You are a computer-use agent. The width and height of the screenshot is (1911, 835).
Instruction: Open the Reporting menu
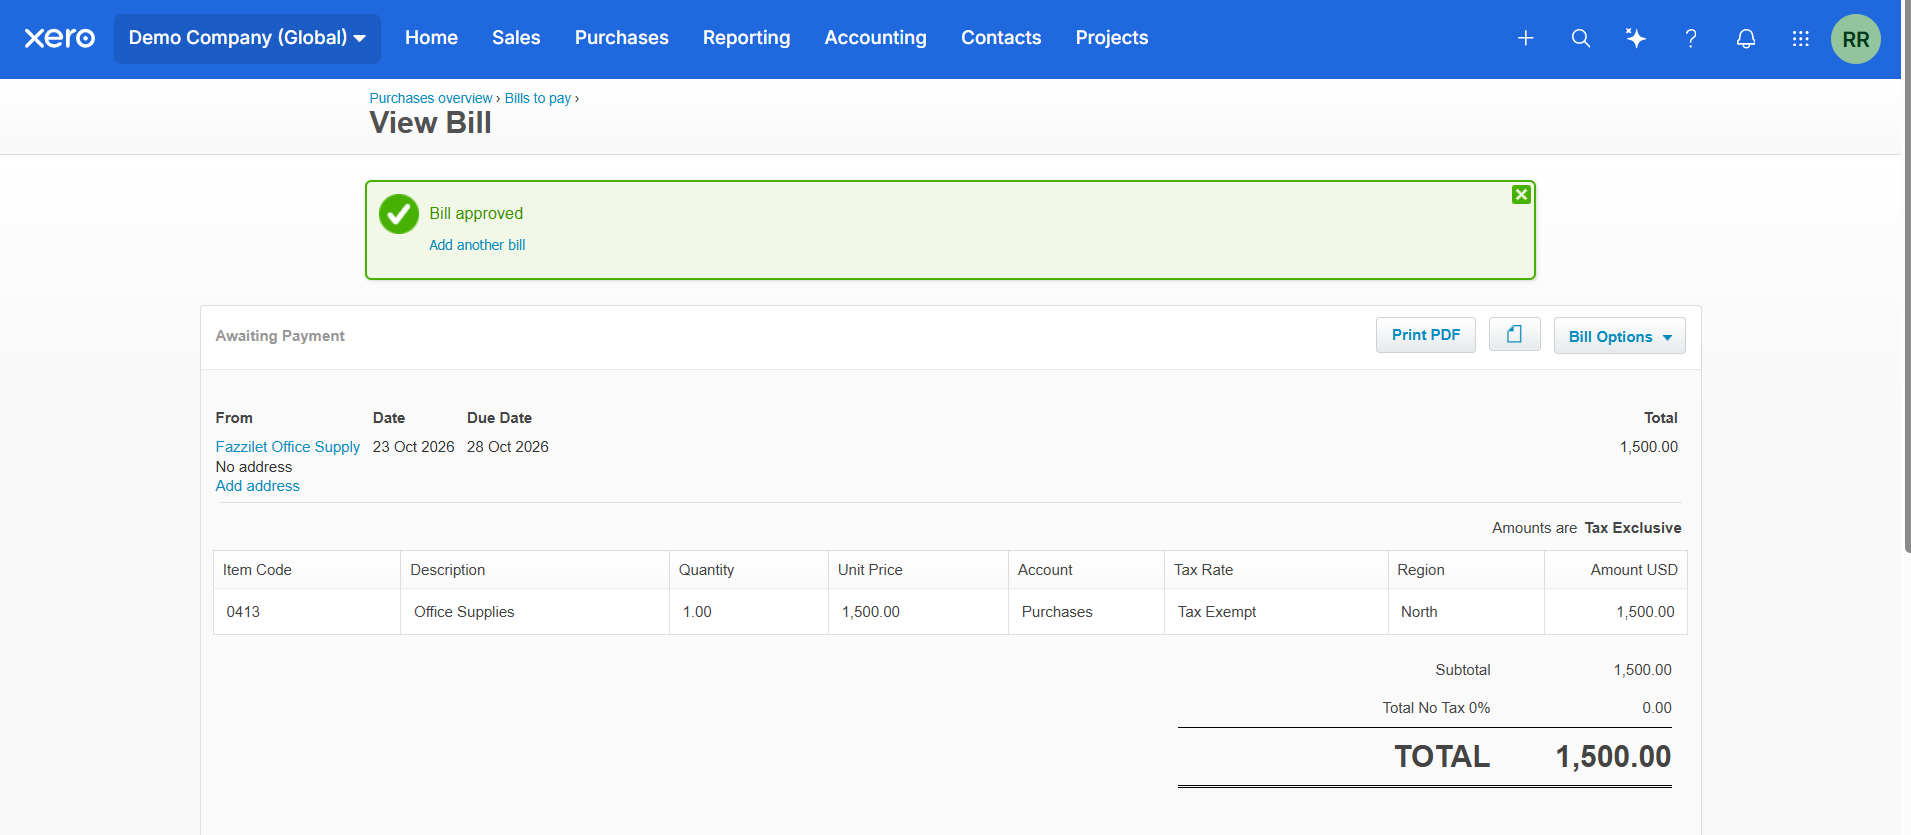pos(746,38)
